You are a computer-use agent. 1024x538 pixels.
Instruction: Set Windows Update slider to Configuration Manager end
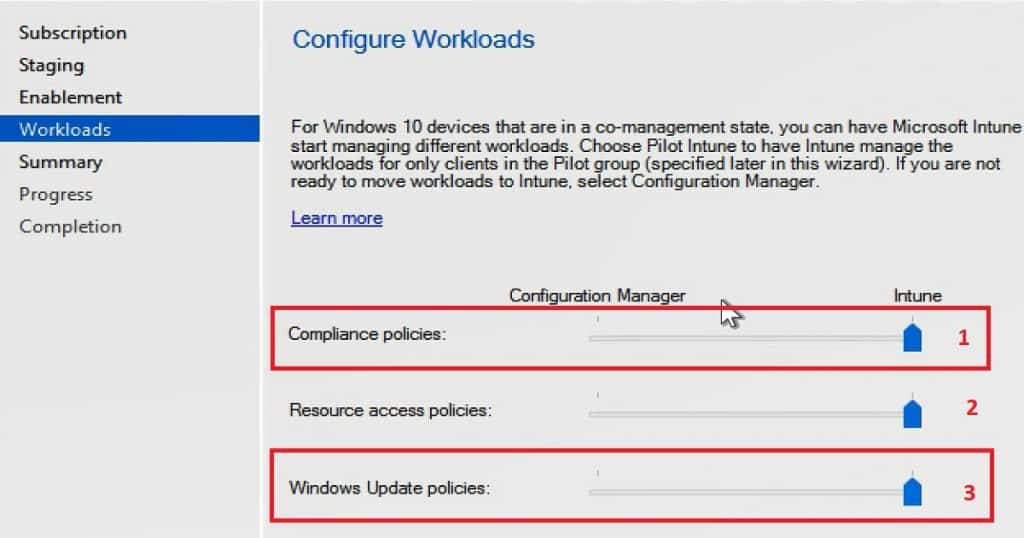597,491
